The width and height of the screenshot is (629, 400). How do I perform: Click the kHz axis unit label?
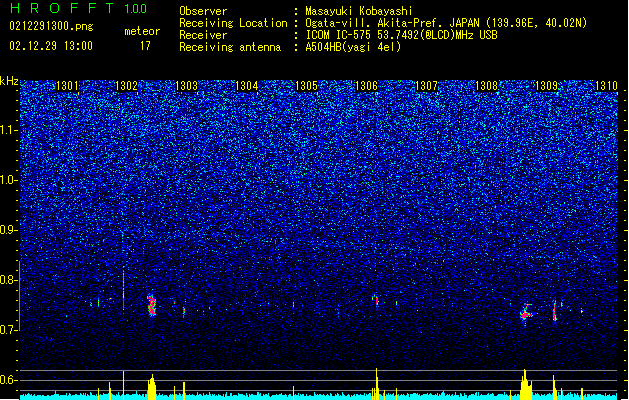[x=9, y=81]
